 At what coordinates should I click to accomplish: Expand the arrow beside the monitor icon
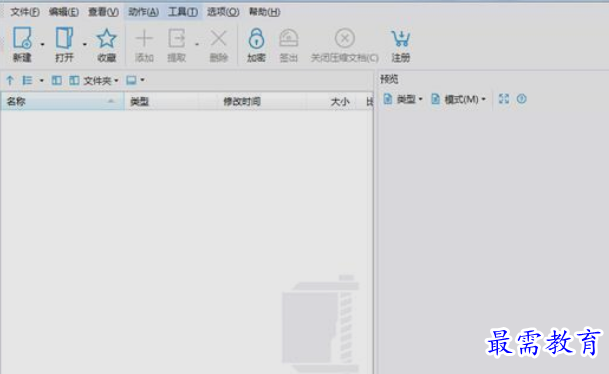143,80
